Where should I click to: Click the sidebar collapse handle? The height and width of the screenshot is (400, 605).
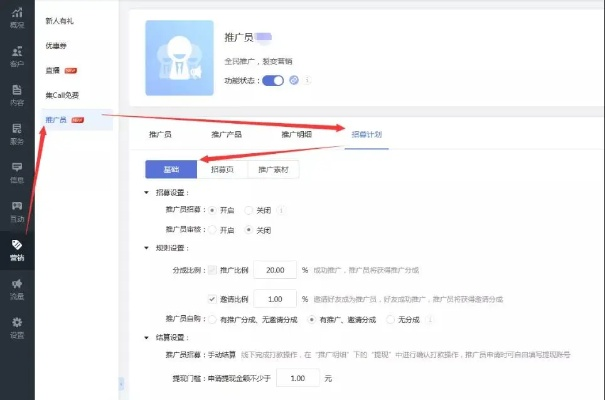[x=121, y=384]
